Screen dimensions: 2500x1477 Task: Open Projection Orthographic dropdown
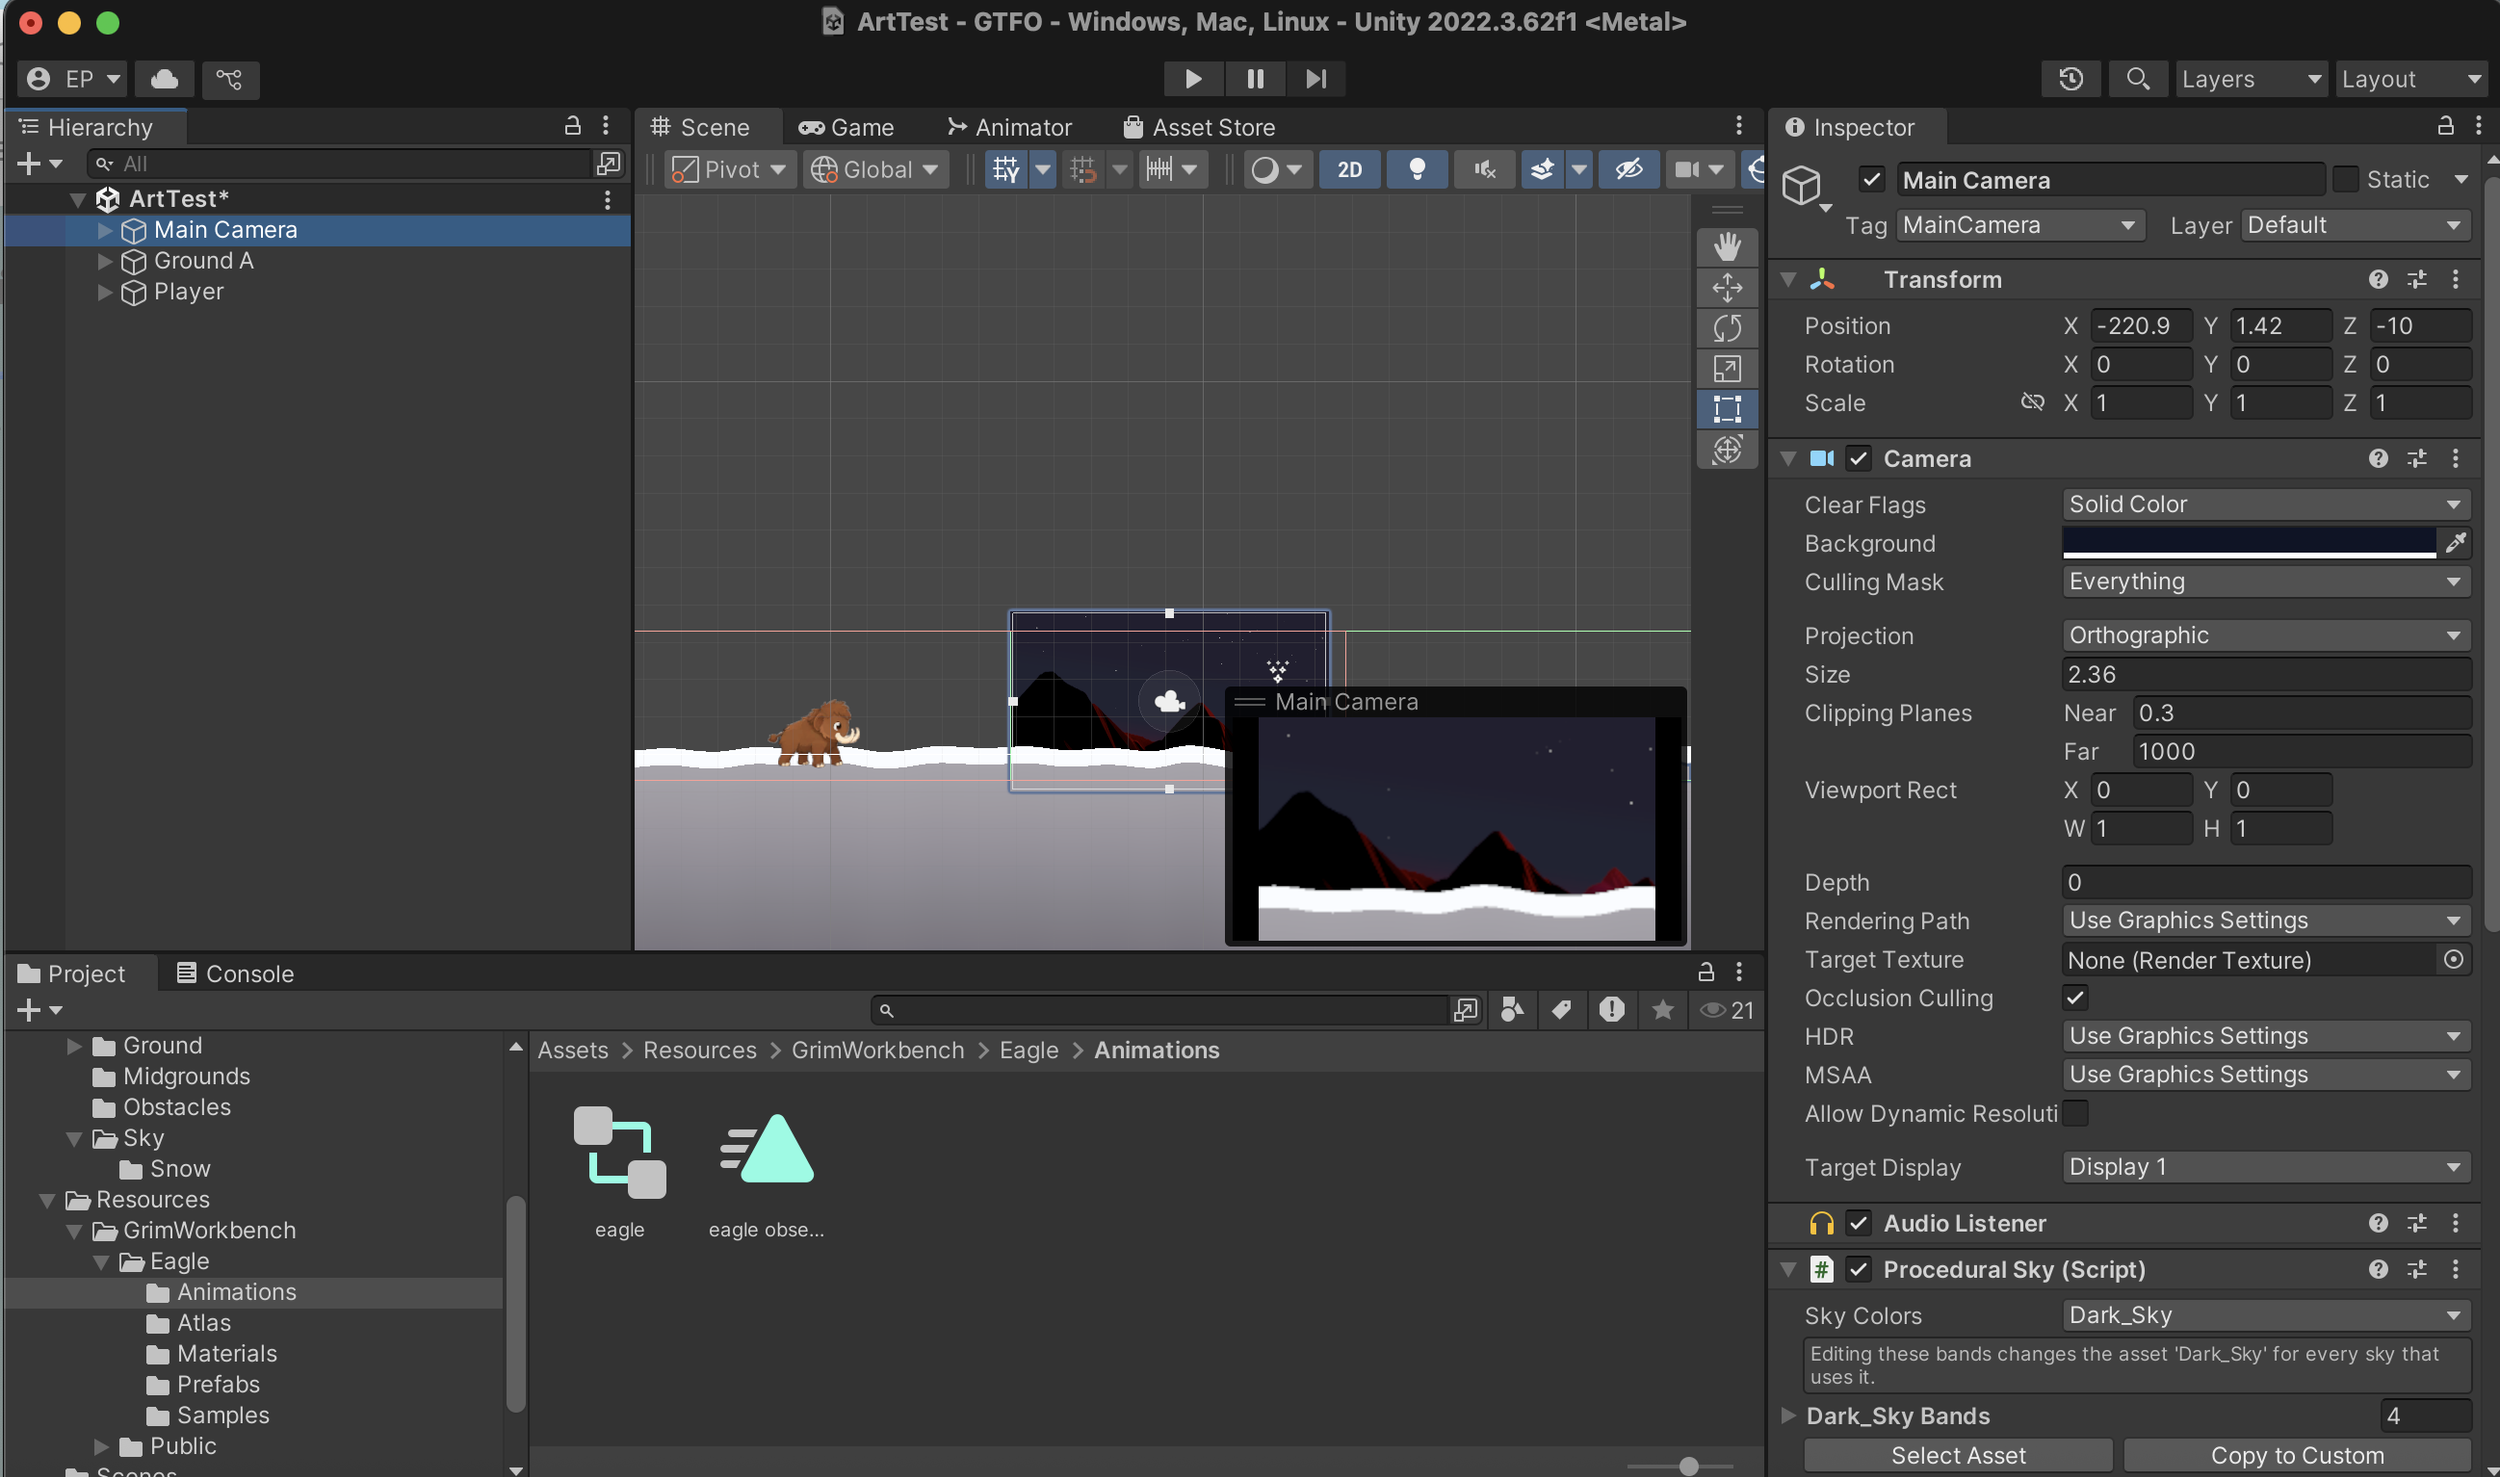pos(2266,636)
